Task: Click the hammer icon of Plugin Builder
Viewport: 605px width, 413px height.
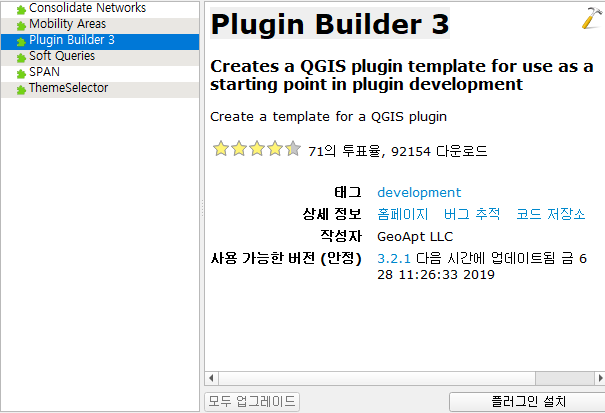Action: click(x=592, y=18)
